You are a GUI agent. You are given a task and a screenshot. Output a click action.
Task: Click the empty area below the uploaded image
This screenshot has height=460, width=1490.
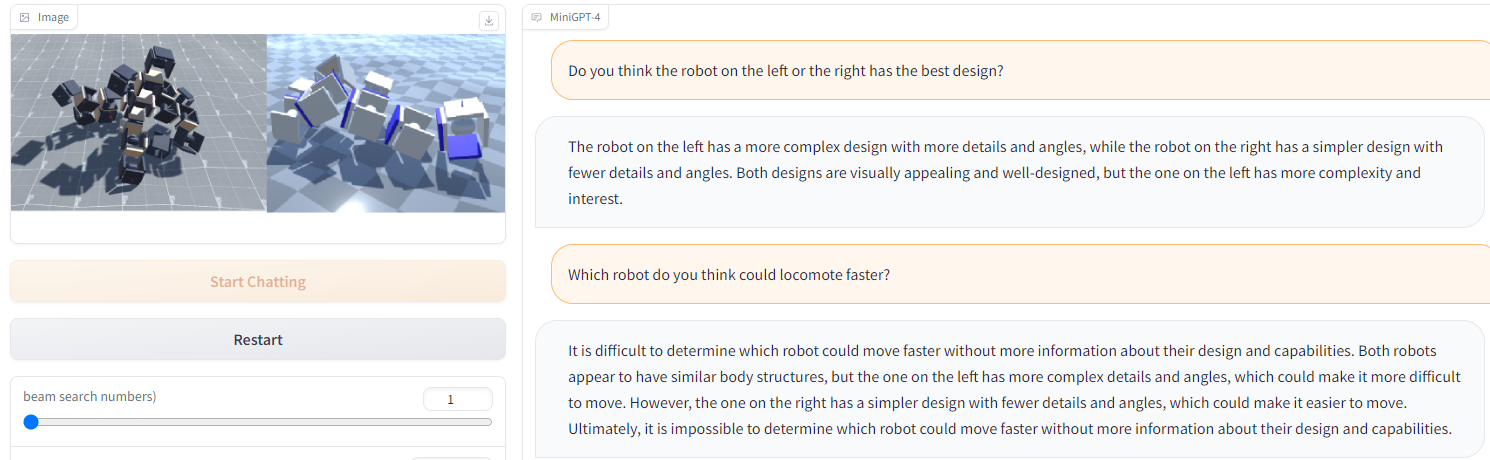click(x=258, y=227)
